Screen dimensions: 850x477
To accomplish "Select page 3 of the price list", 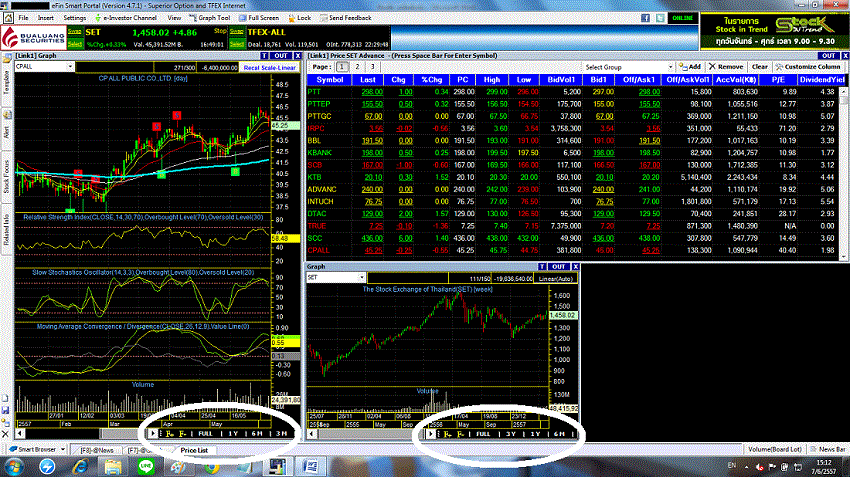I will pos(372,67).
